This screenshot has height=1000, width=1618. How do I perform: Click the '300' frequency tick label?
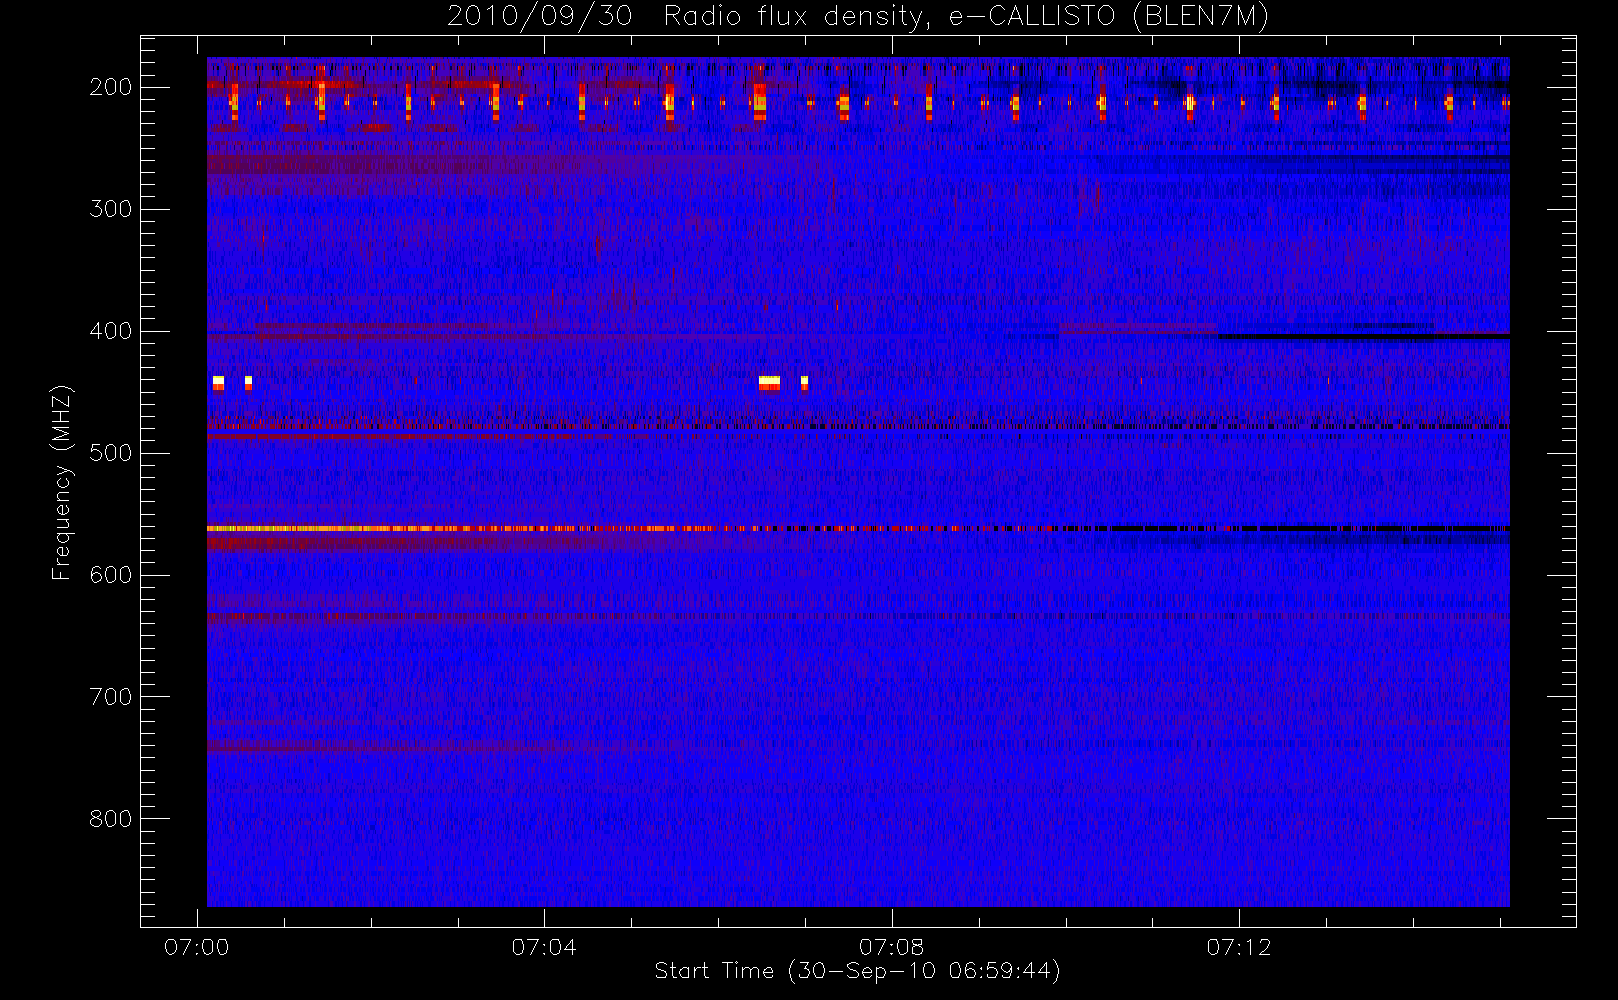111,209
